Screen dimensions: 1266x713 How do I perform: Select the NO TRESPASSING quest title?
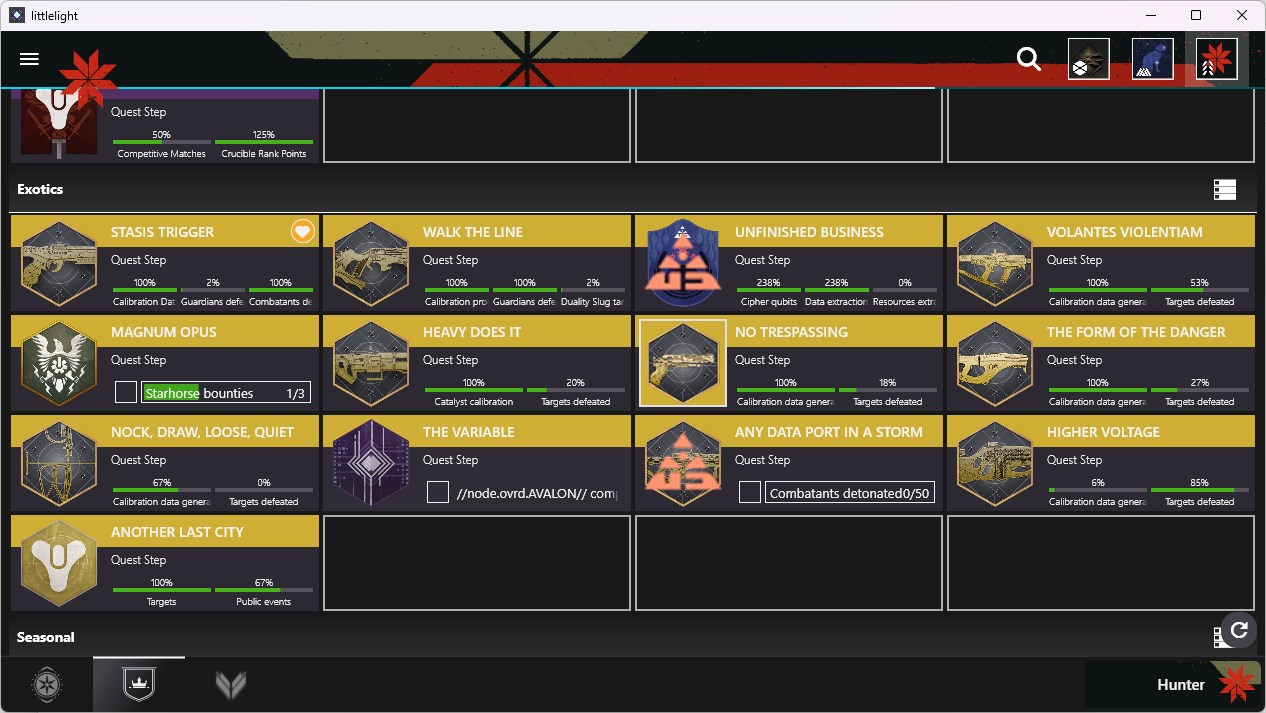pos(791,332)
